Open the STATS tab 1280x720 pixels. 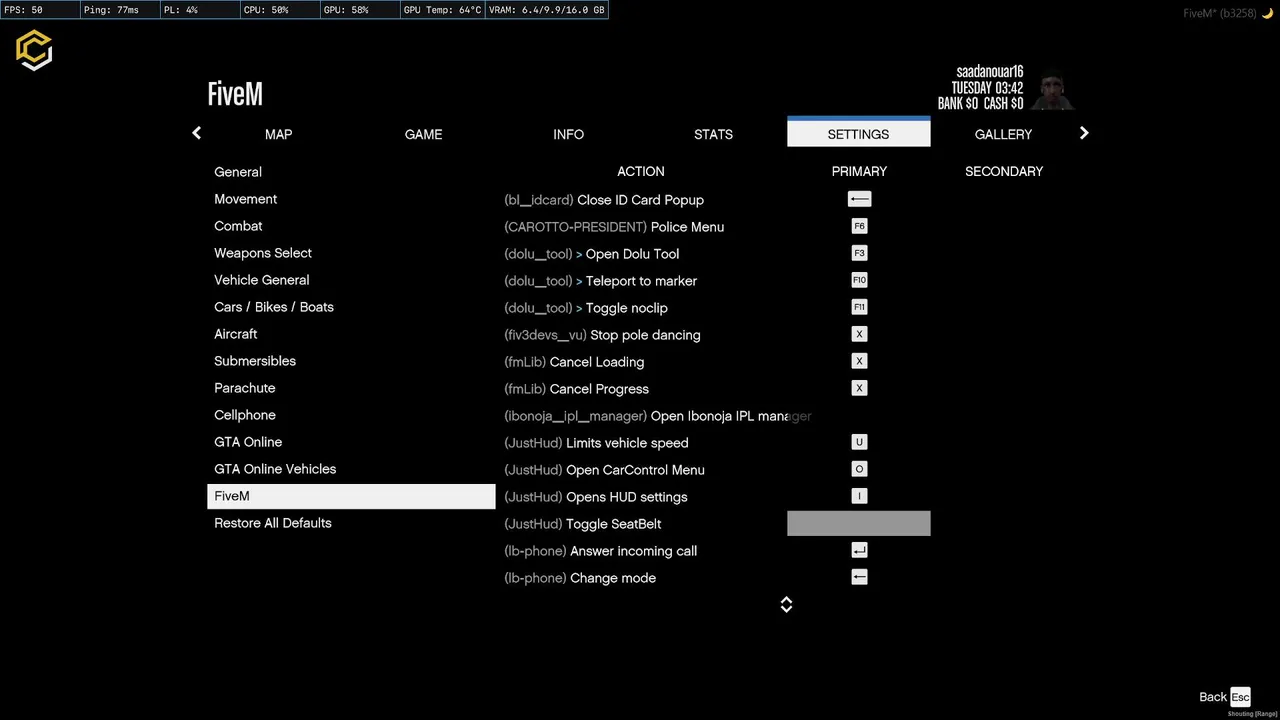[713, 134]
